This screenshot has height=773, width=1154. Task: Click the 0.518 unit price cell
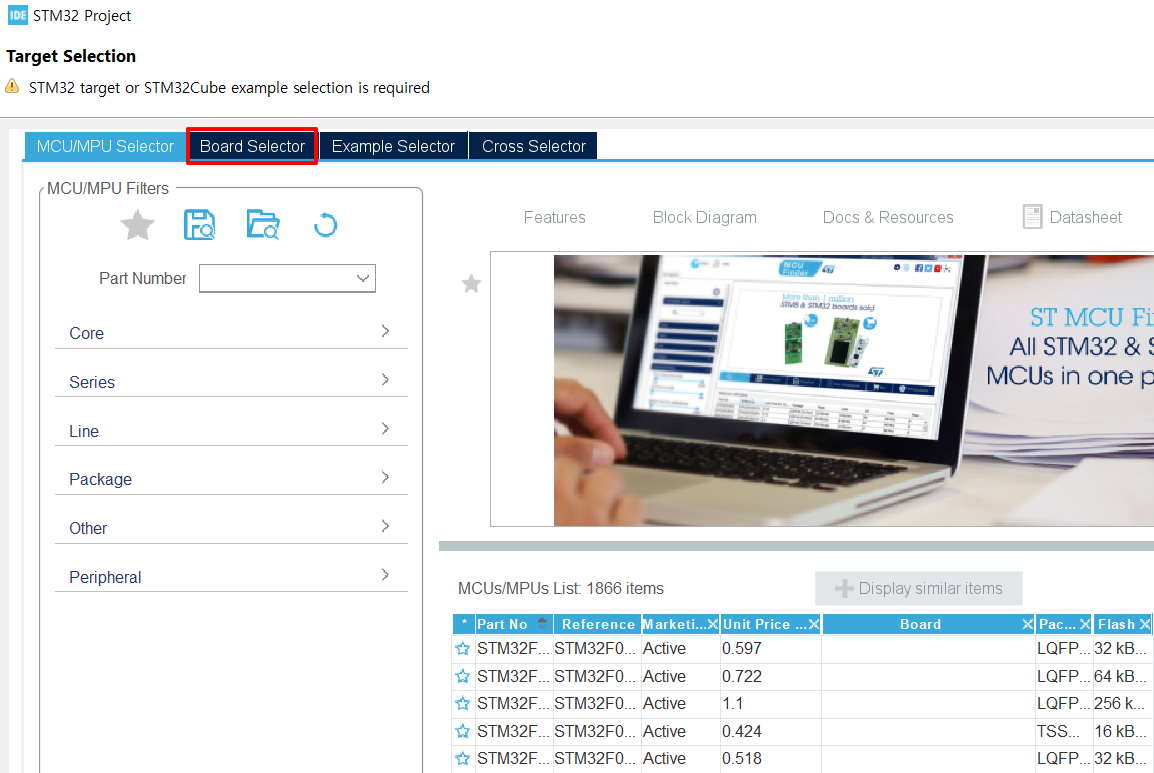pyautogui.click(x=771, y=758)
